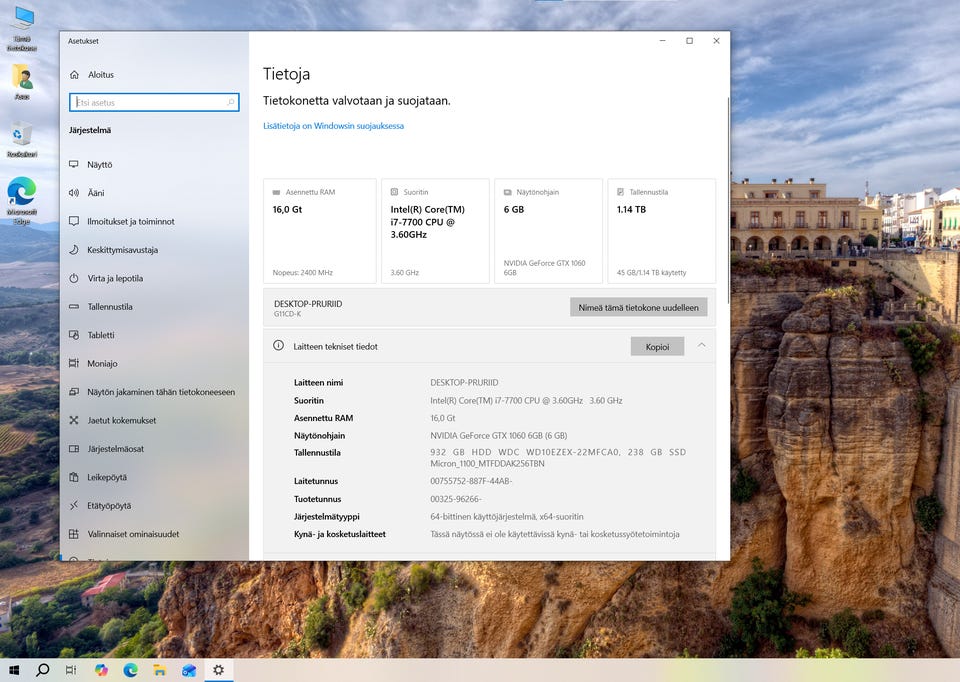This screenshot has height=682, width=960.
Task: Click the G11CD-K model text
Action: 287,314
